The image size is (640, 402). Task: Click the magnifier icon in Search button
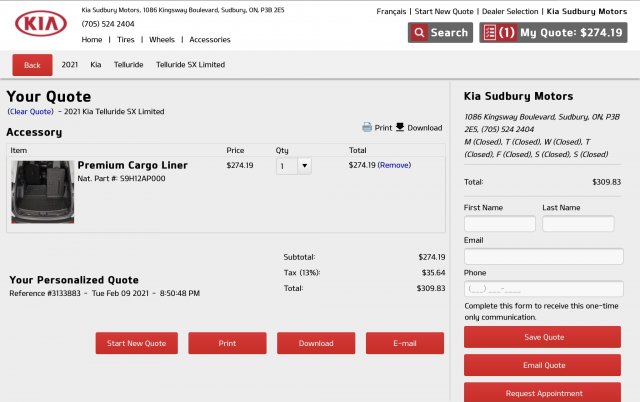point(419,33)
